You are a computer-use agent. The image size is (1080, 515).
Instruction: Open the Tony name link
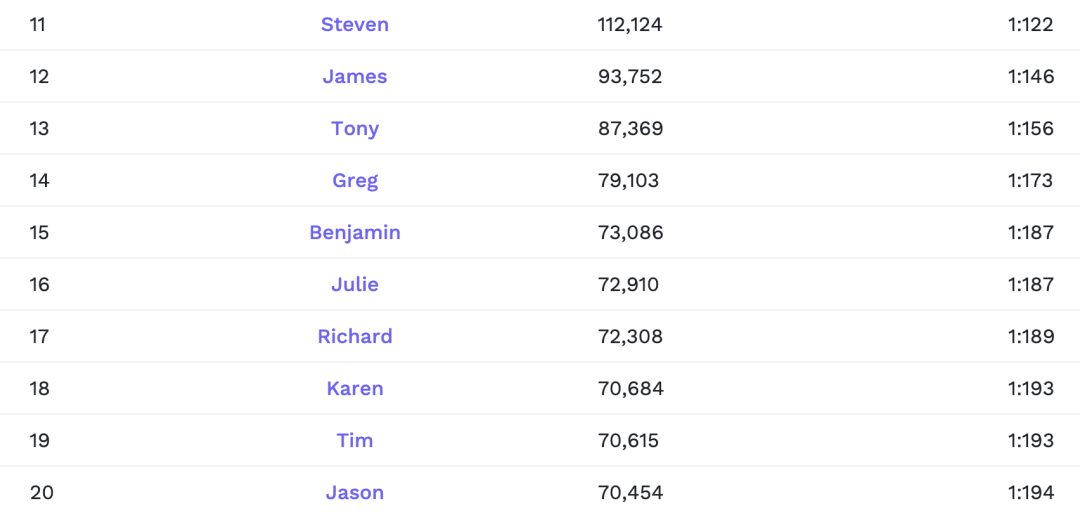(x=355, y=129)
